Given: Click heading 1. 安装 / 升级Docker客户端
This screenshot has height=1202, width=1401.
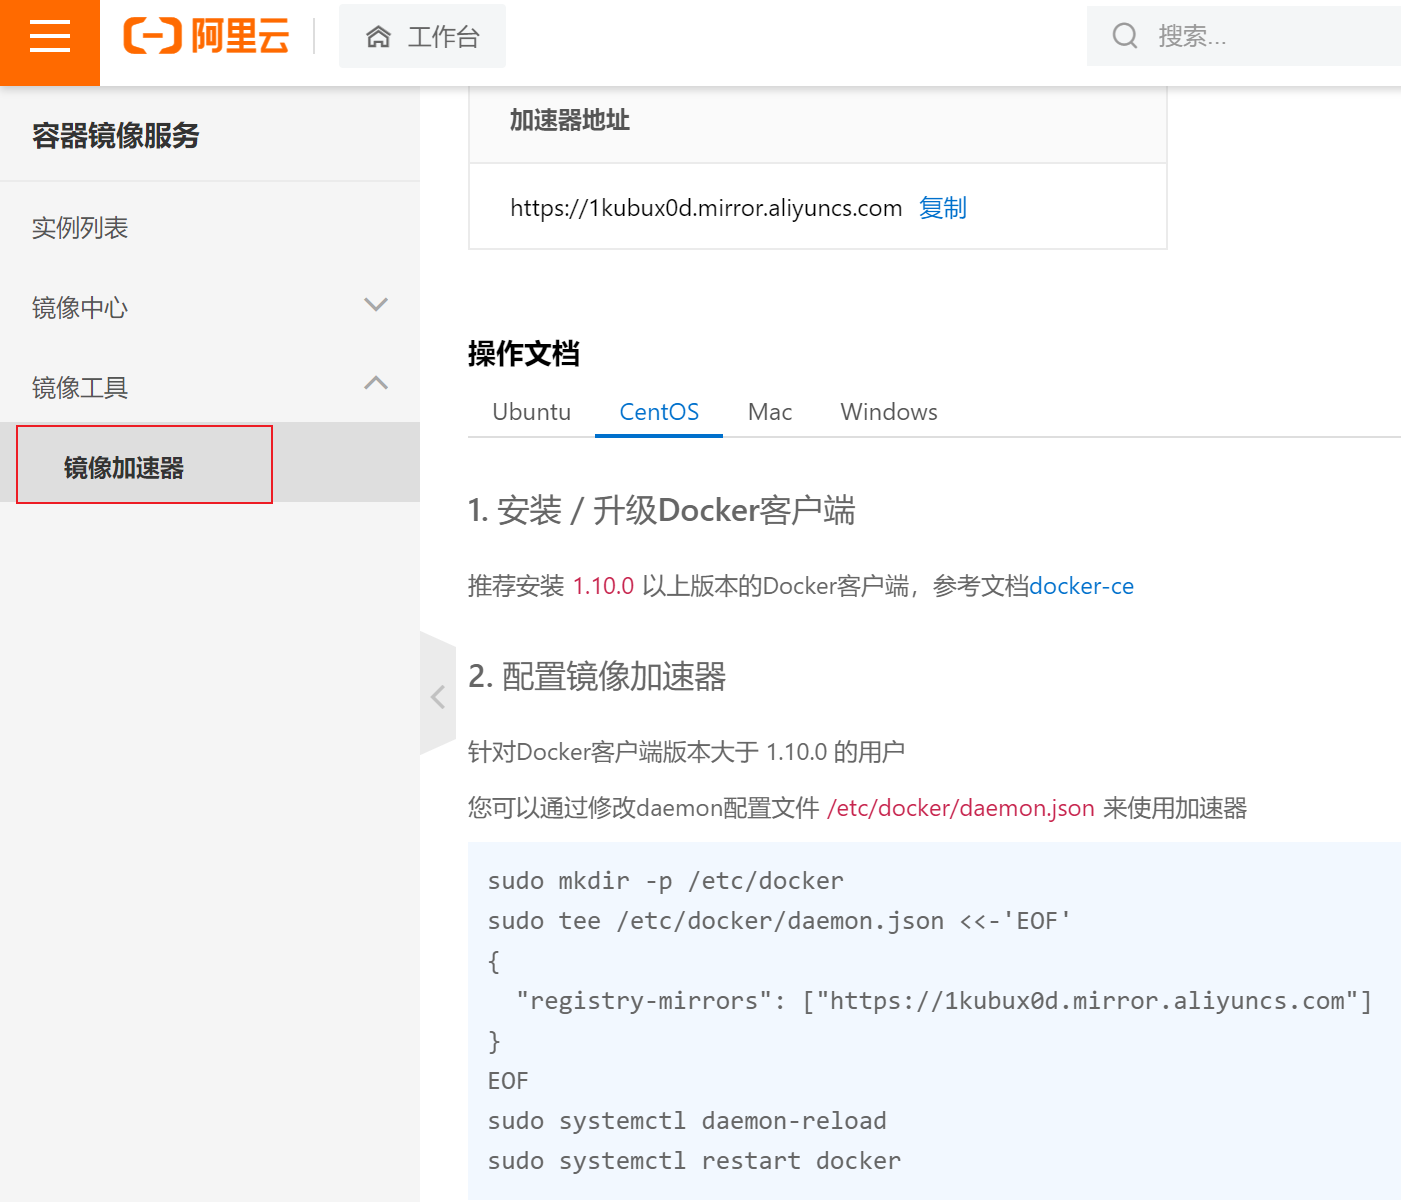Looking at the screenshot, I should pyautogui.click(x=661, y=510).
